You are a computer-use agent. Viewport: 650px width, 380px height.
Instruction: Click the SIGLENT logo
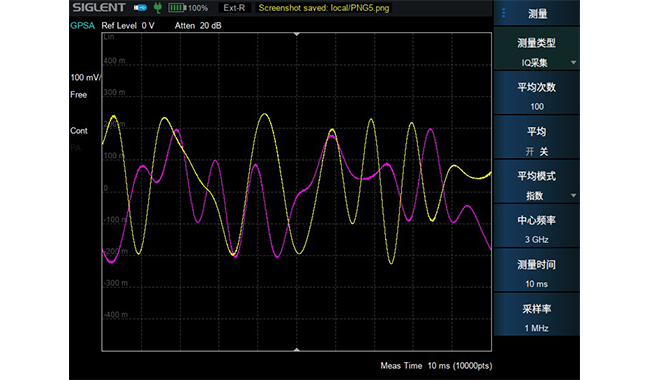coord(99,7)
